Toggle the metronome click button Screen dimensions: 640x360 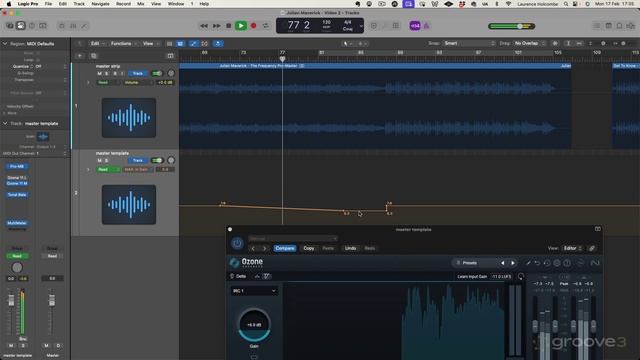pyautogui.click(x=427, y=26)
